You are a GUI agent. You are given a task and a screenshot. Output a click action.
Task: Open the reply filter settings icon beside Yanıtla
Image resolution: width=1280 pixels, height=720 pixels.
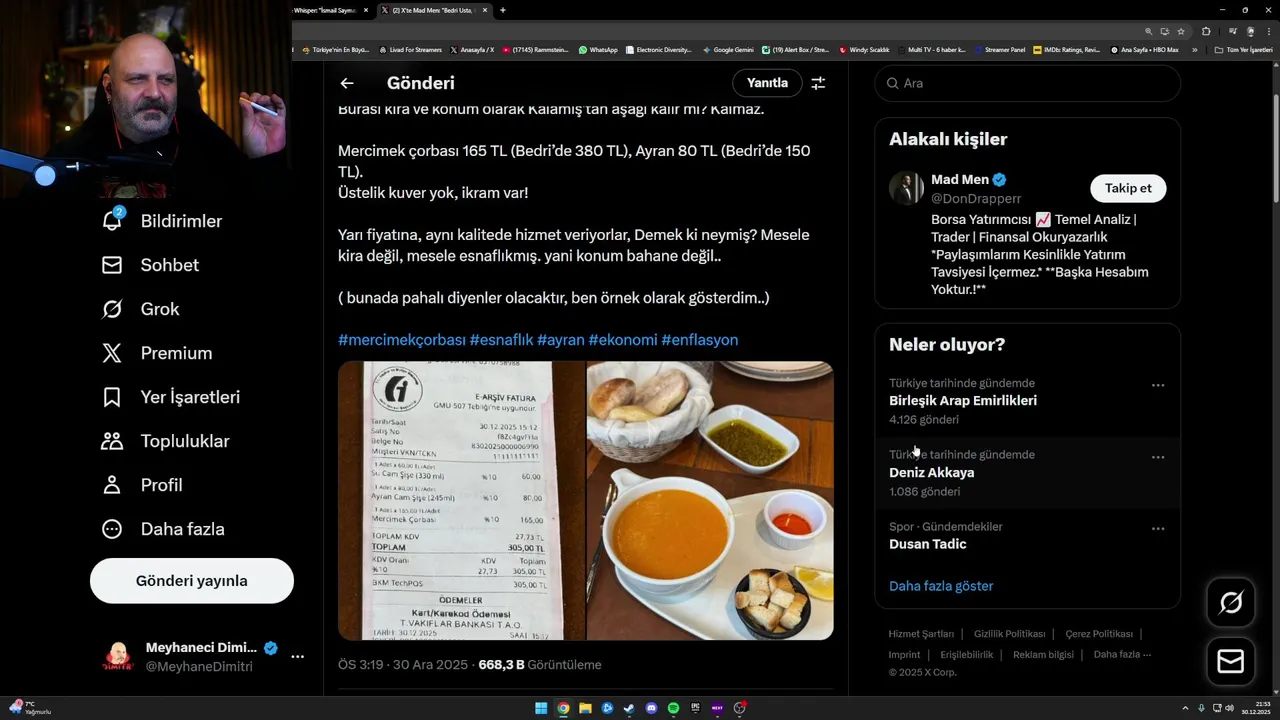click(x=818, y=83)
